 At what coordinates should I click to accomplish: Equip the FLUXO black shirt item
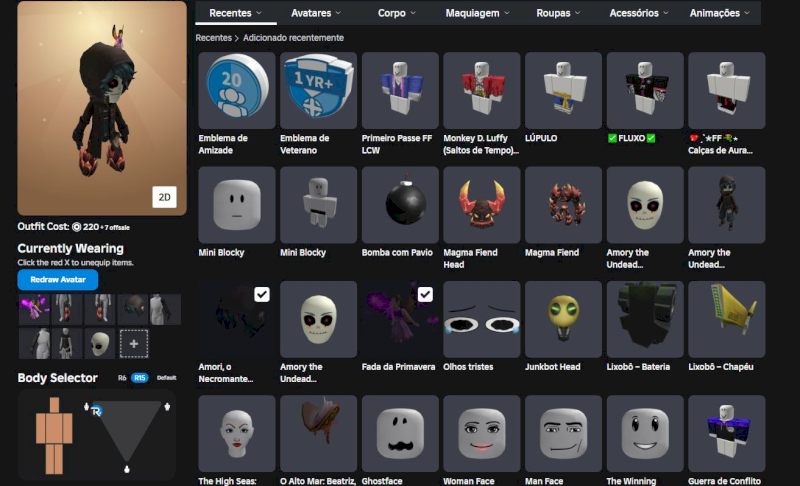tap(645, 90)
